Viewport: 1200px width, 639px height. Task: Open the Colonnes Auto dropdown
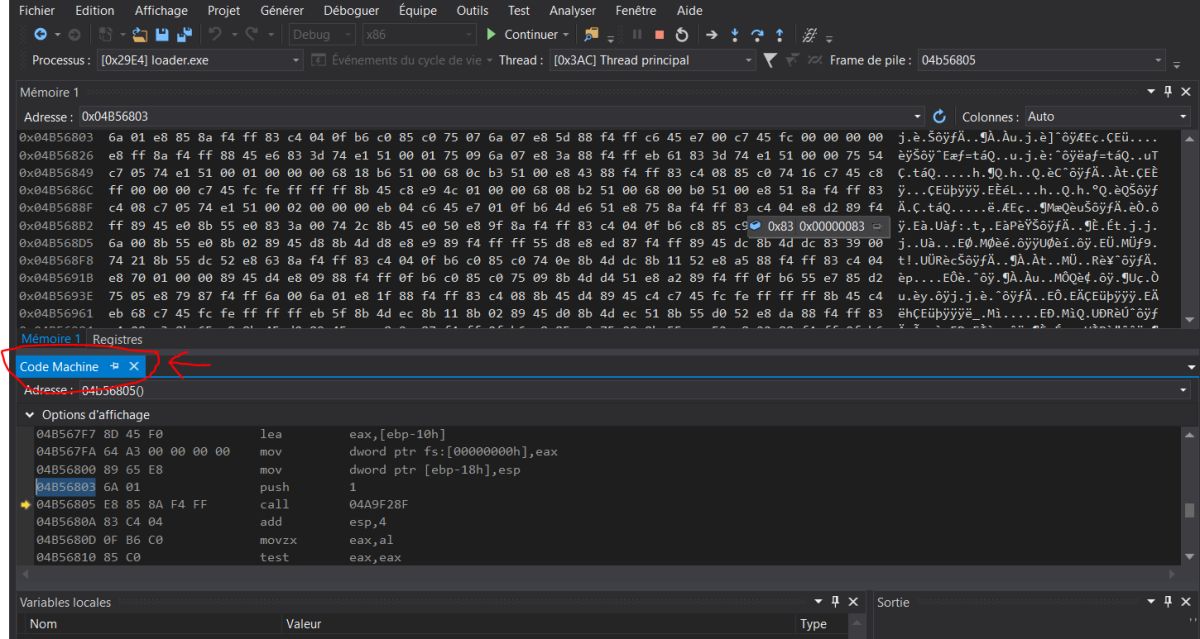coord(1183,117)
